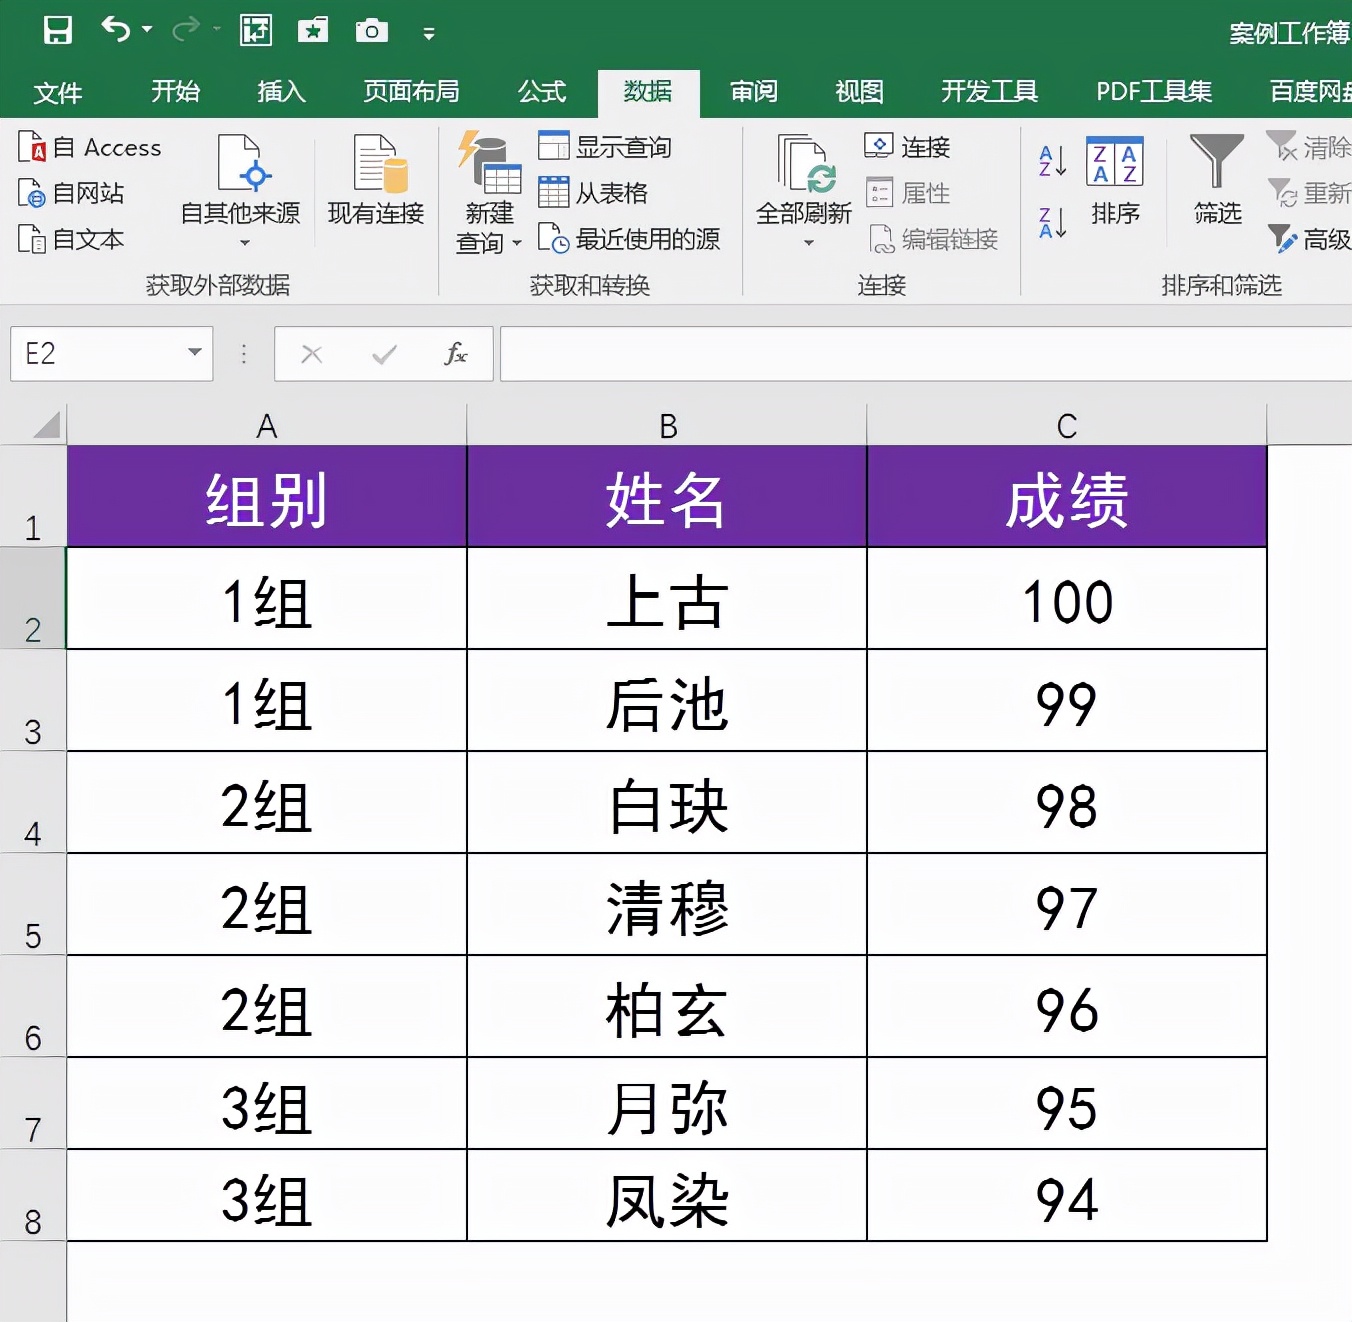Switch to the 开发工具 ribbon tab
The width and height of the screenshot is (1352, 1322).
click(x=989, y=92)
